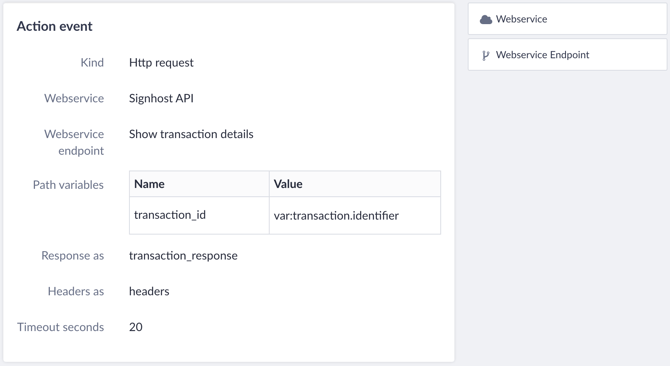Click the Path variables label
Screen dimensions: 670x366
pyautogui.click(x=68, y=185)
